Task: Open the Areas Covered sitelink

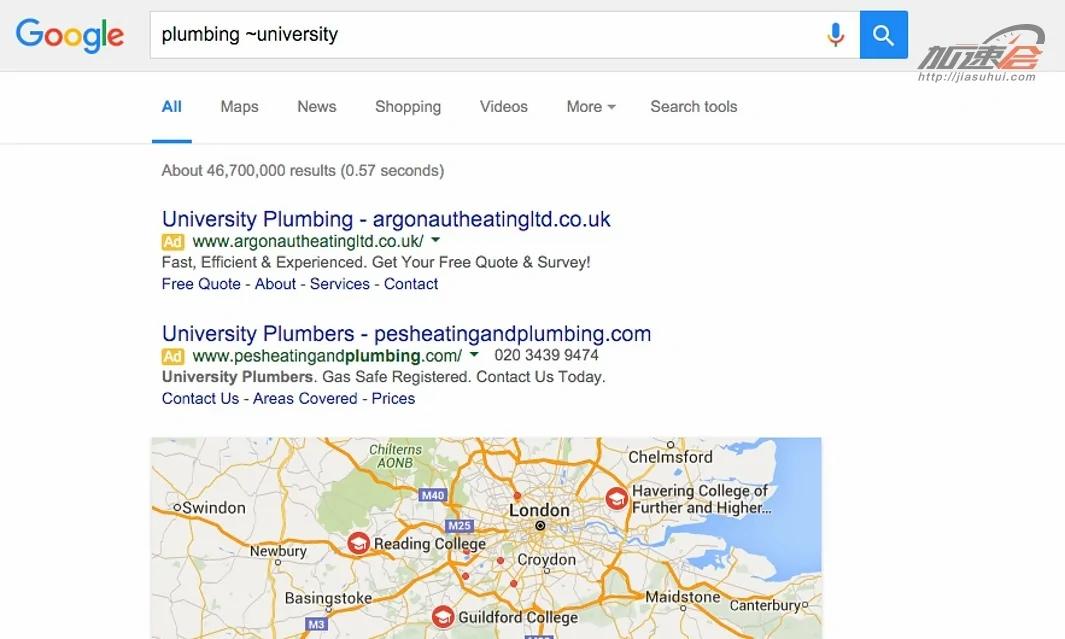Action: pos(305,398)
